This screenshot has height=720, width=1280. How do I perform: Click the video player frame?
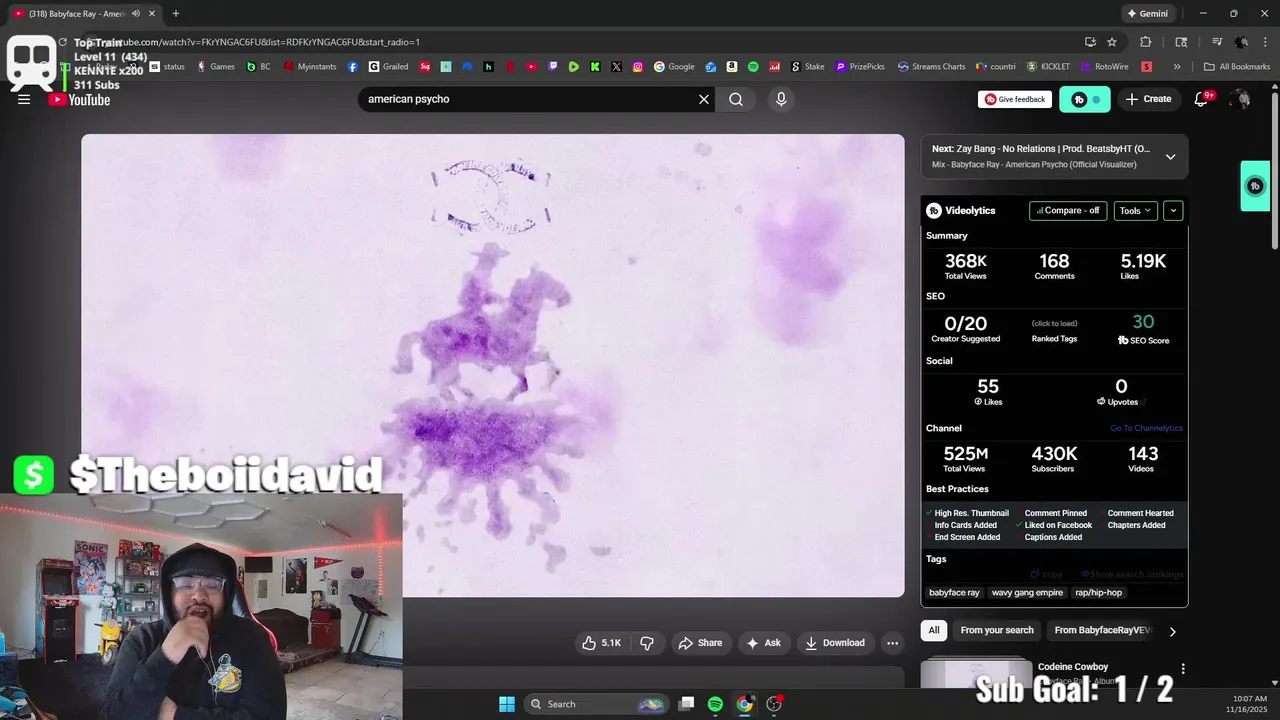pos(493,365)
